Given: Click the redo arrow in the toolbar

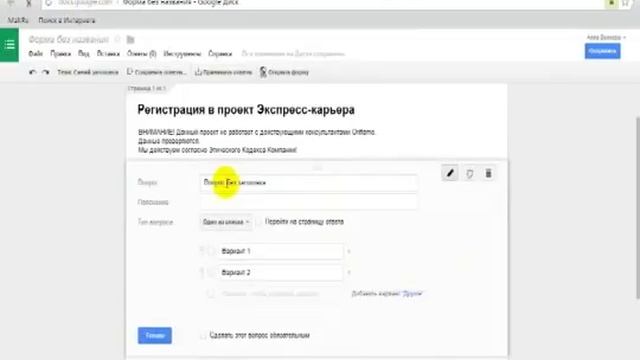Looking at the screenshot, I should click(x=46, y=72).
